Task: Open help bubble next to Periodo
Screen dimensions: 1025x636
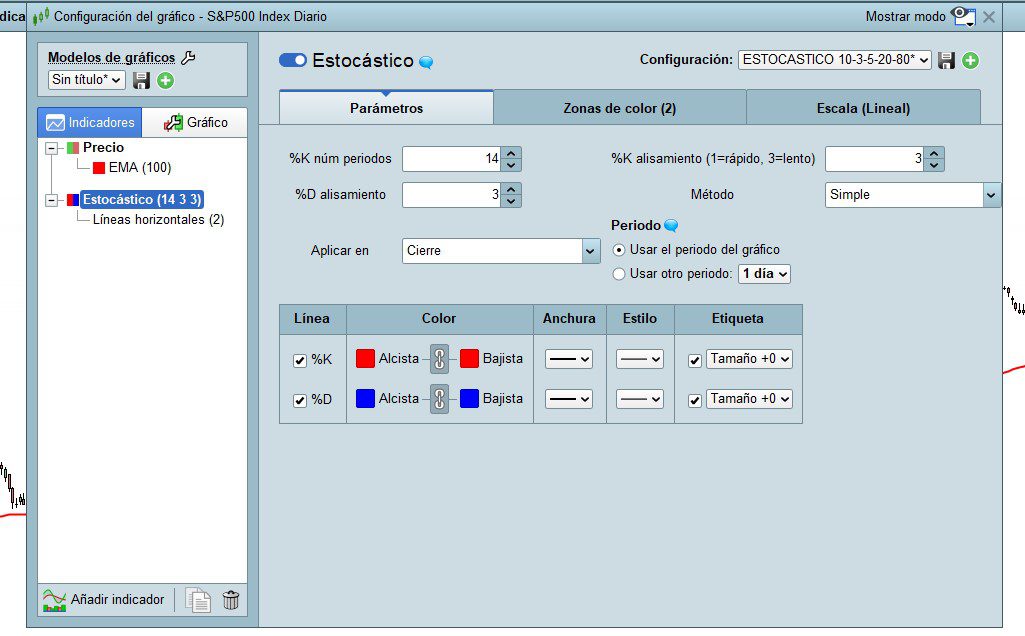Action: pyautogui.click(x=671, y=226)
